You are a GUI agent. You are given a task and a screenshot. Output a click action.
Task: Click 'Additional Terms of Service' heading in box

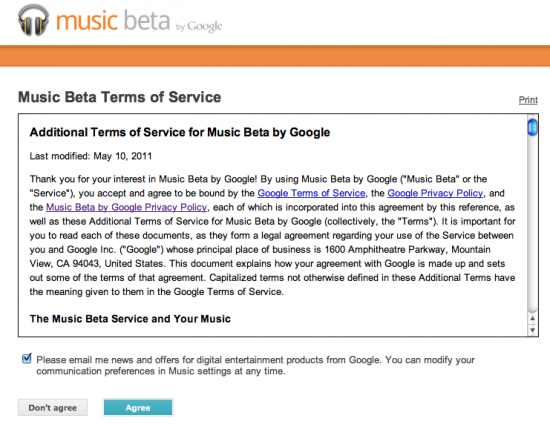[x=180, y=132]
